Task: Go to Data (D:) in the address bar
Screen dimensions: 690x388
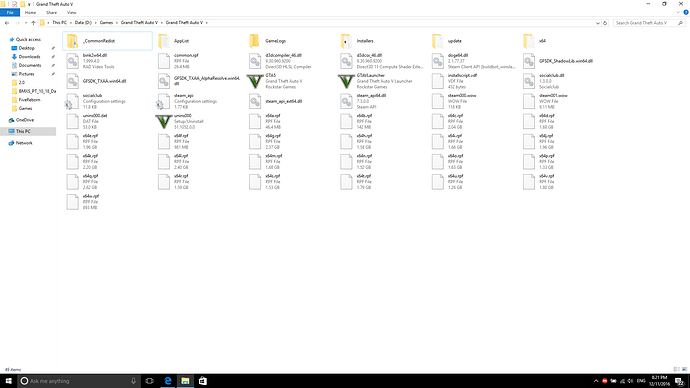Action: (x=83, y=23)
